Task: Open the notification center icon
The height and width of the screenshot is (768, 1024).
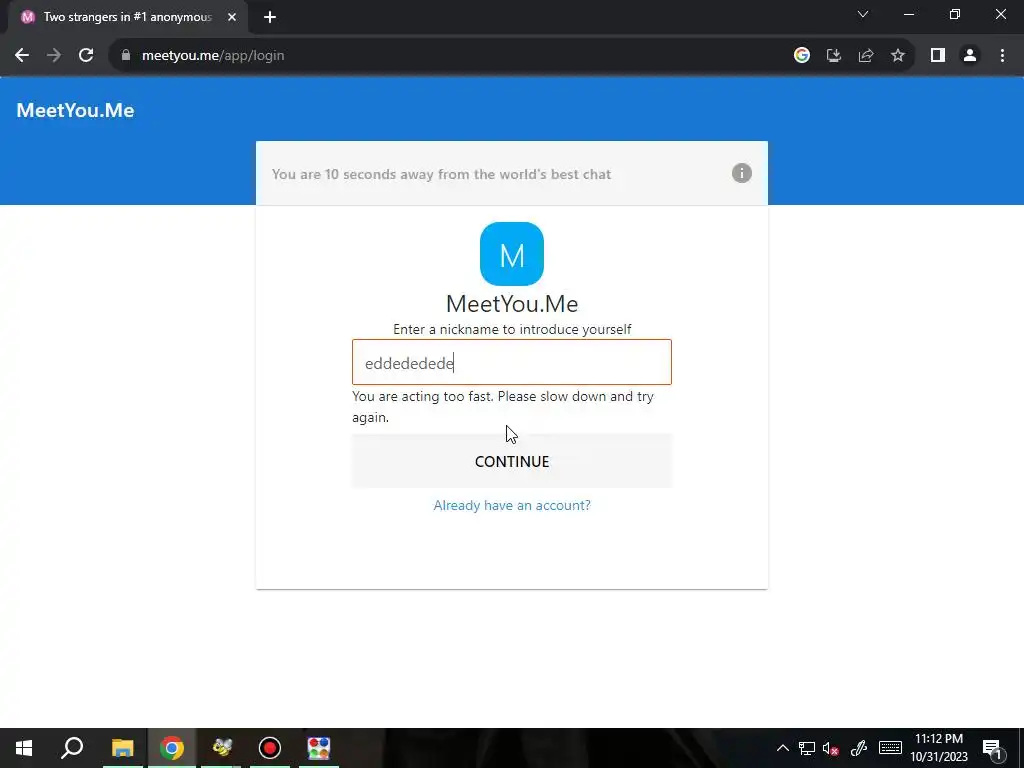Action: (992, 748)
